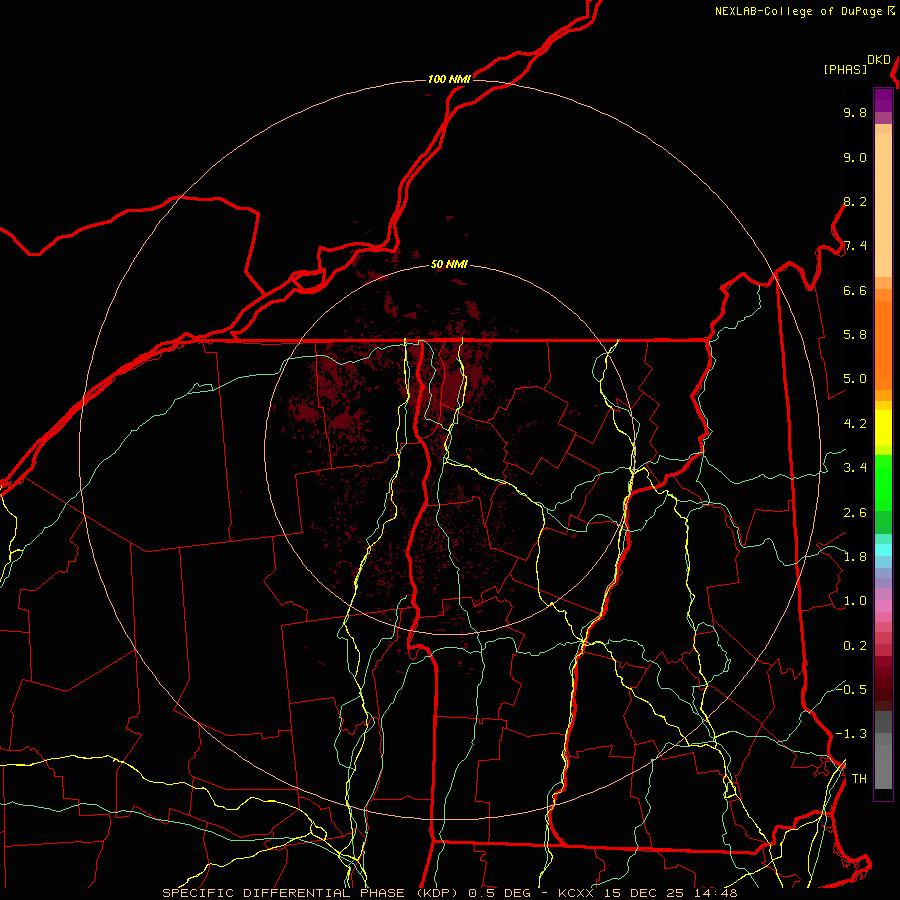This screenshot has height=900, width=900.
Task: Click the 1.8 value on the color scale
Action: [x=855, y=557]
